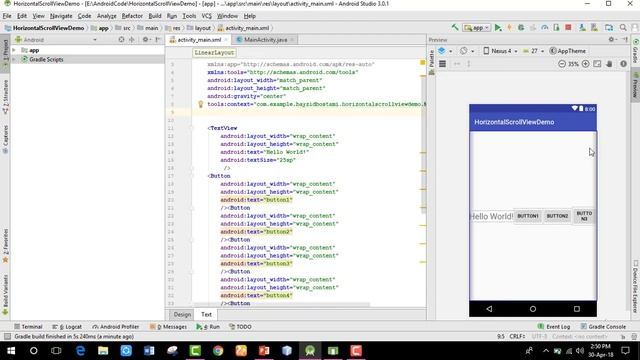Open the Messages tool window
Viewport: 640px width, 360px height.
tap(169, 327)
